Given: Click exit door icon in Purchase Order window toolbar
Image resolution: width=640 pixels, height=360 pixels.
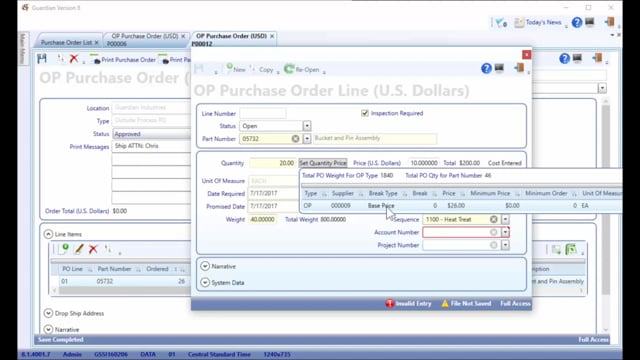Looking at the screenshot, I should tap(597, 58).
